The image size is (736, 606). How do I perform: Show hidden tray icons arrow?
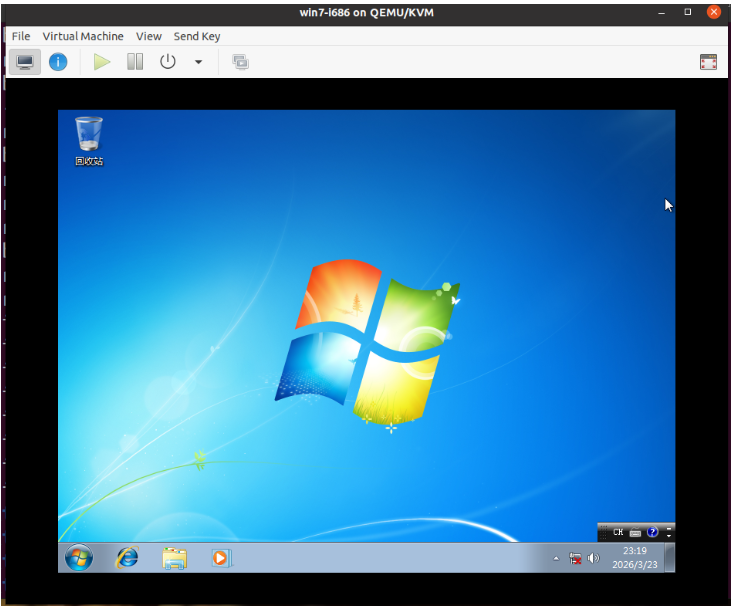pyautogui.click(x=556, y=559)
